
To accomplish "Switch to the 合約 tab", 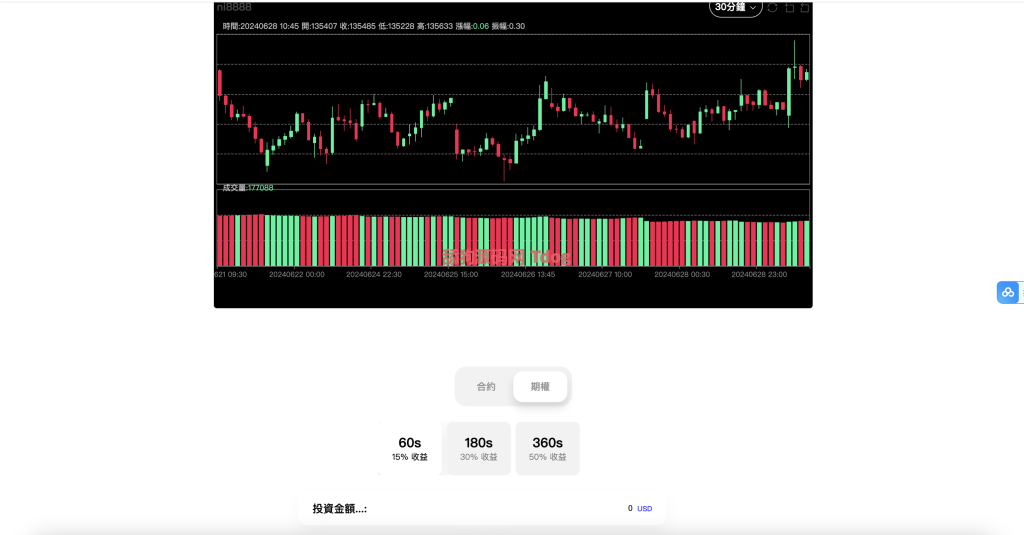I will 486,386.
